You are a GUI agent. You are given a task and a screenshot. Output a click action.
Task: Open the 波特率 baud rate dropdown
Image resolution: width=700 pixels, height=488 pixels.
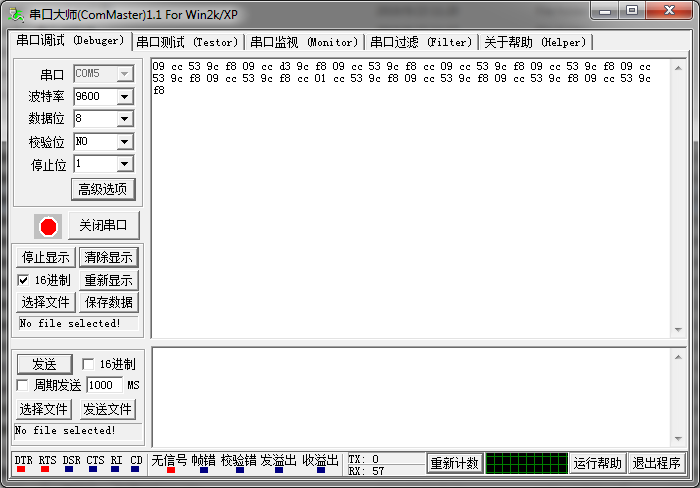pyautogui.click(x=124, y=97)
